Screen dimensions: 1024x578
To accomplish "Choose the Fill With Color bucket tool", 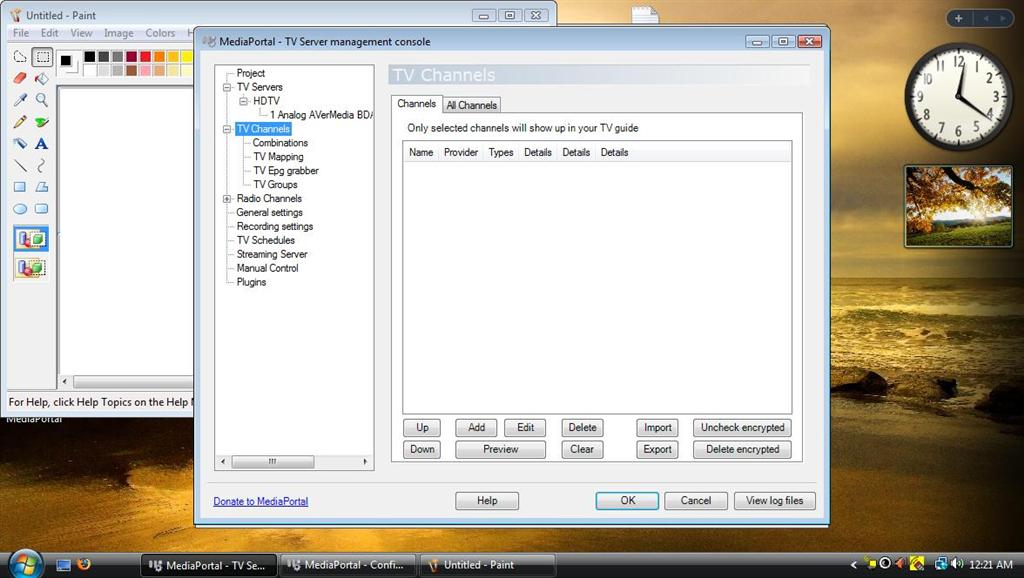I will (42, 78).
